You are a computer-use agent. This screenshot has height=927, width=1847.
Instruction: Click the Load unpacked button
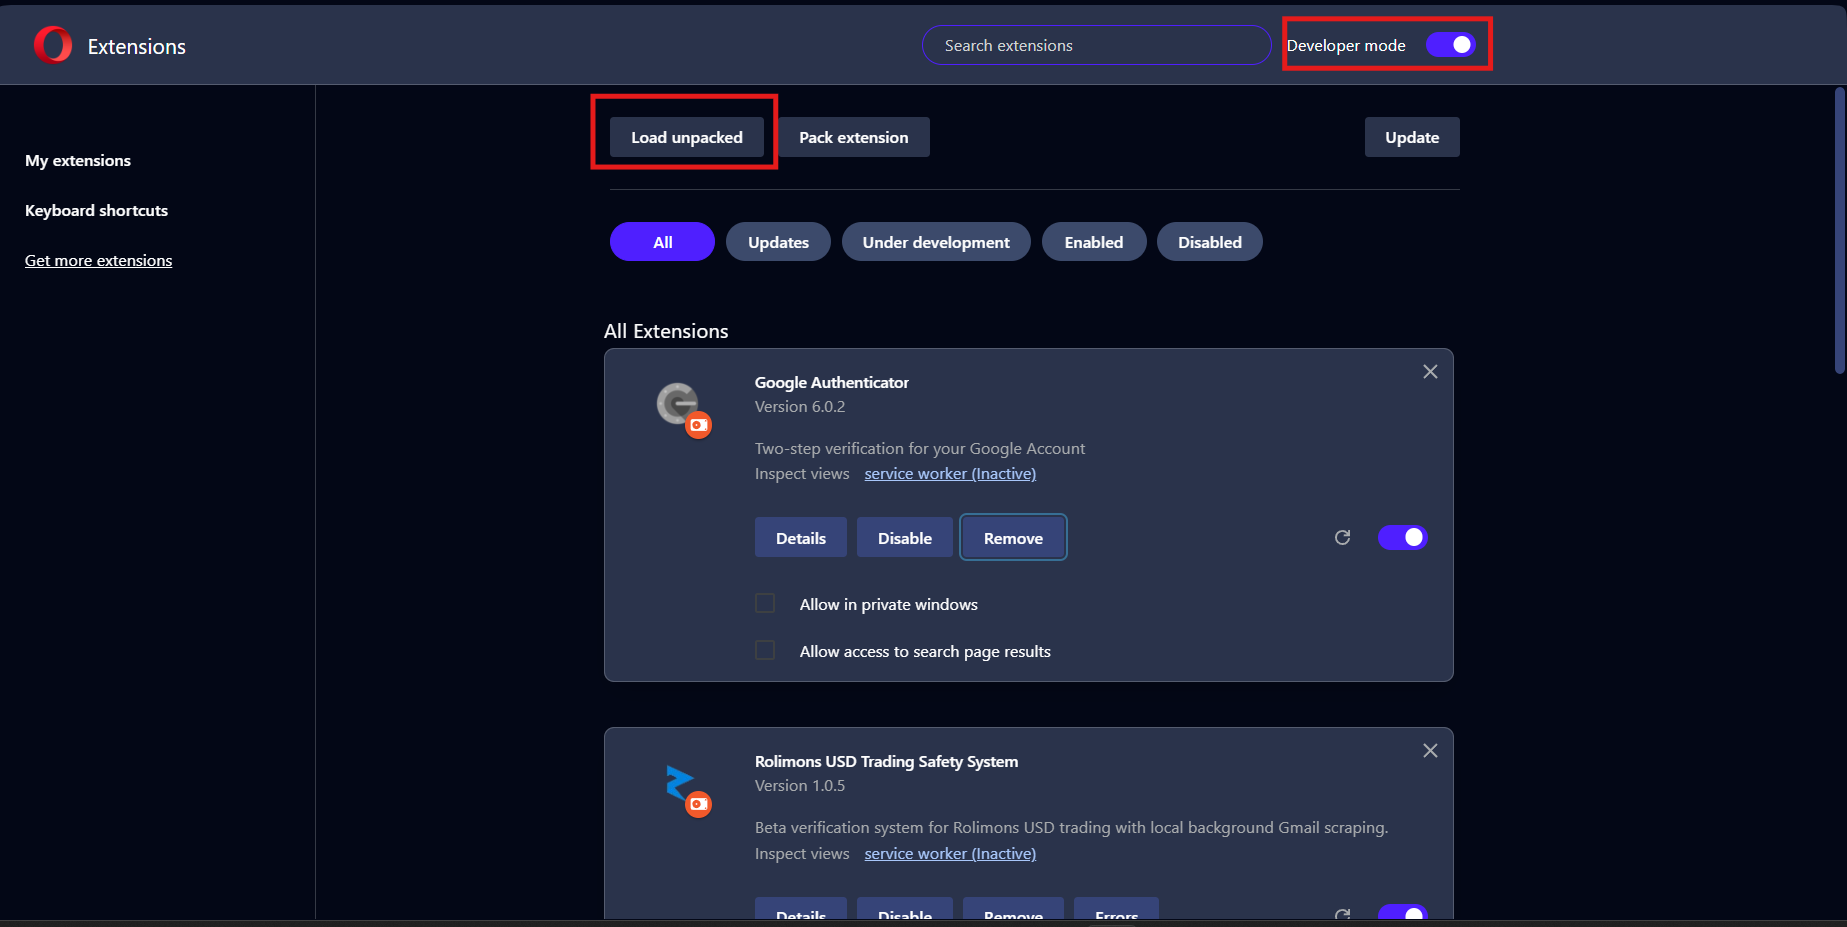pyautogui.click(x=687, y=137)
